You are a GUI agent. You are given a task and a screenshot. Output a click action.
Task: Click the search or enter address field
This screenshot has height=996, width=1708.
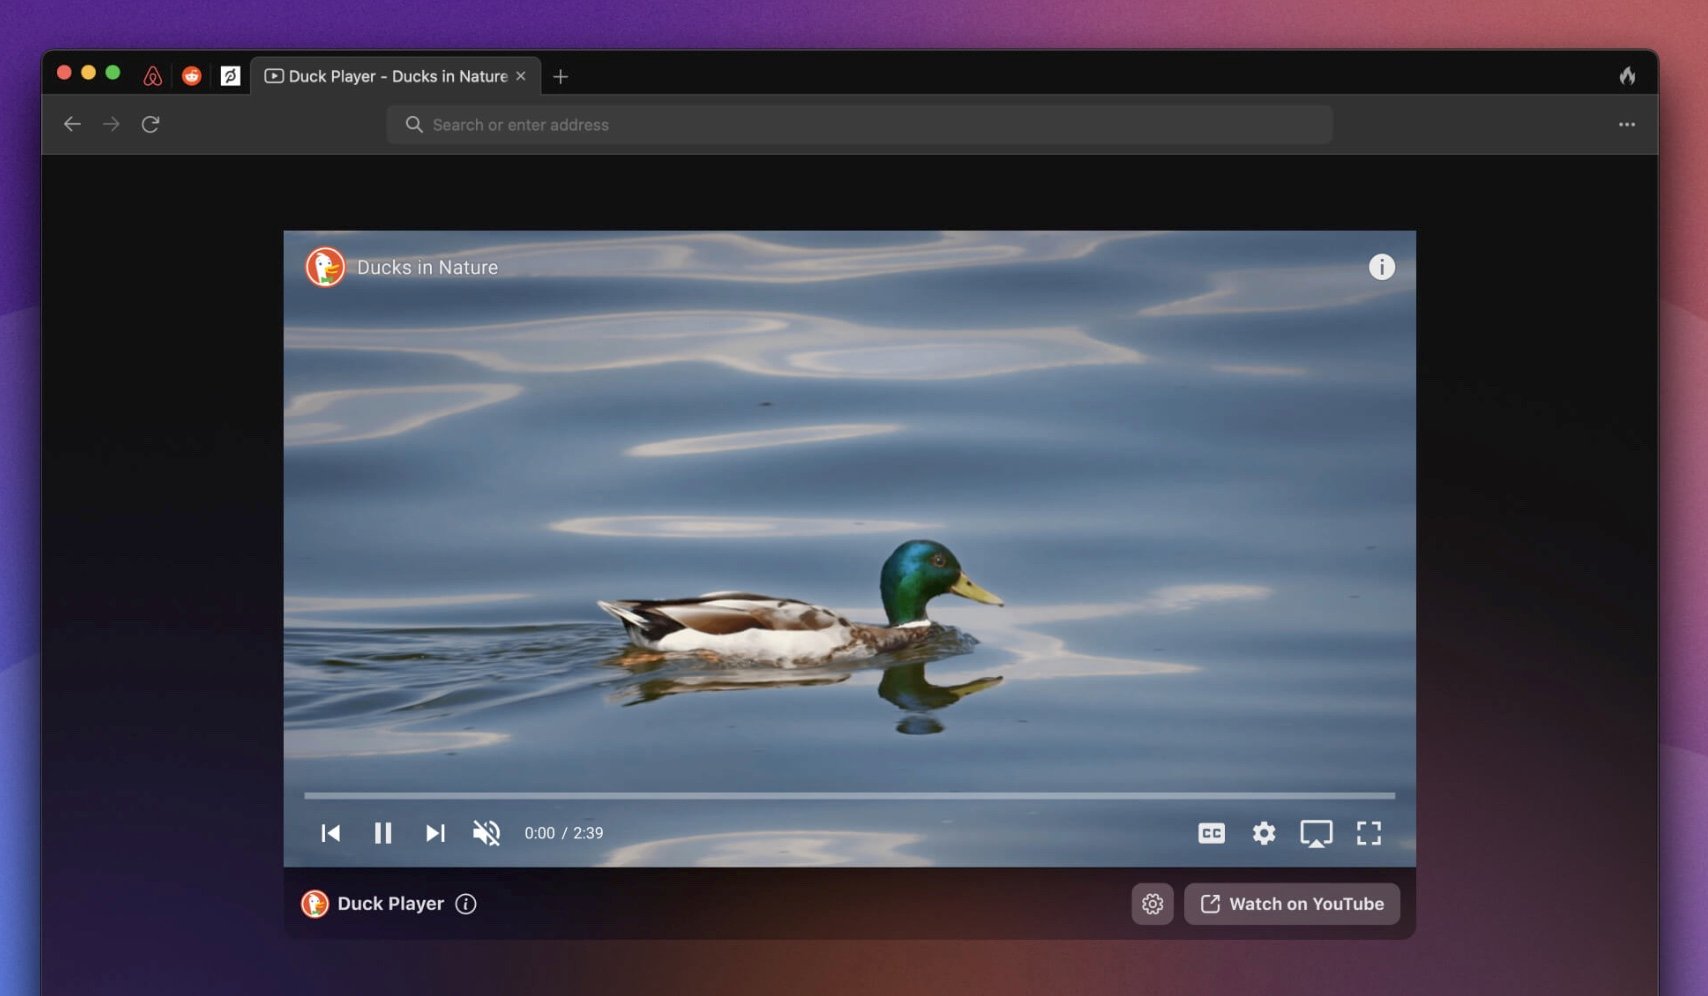click(860, 124)
